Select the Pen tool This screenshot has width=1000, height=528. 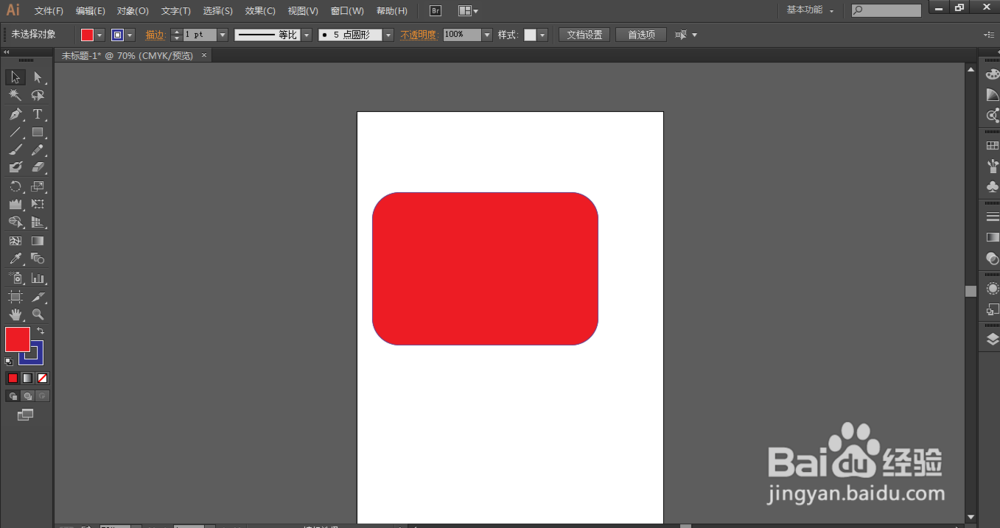(15, 114)
